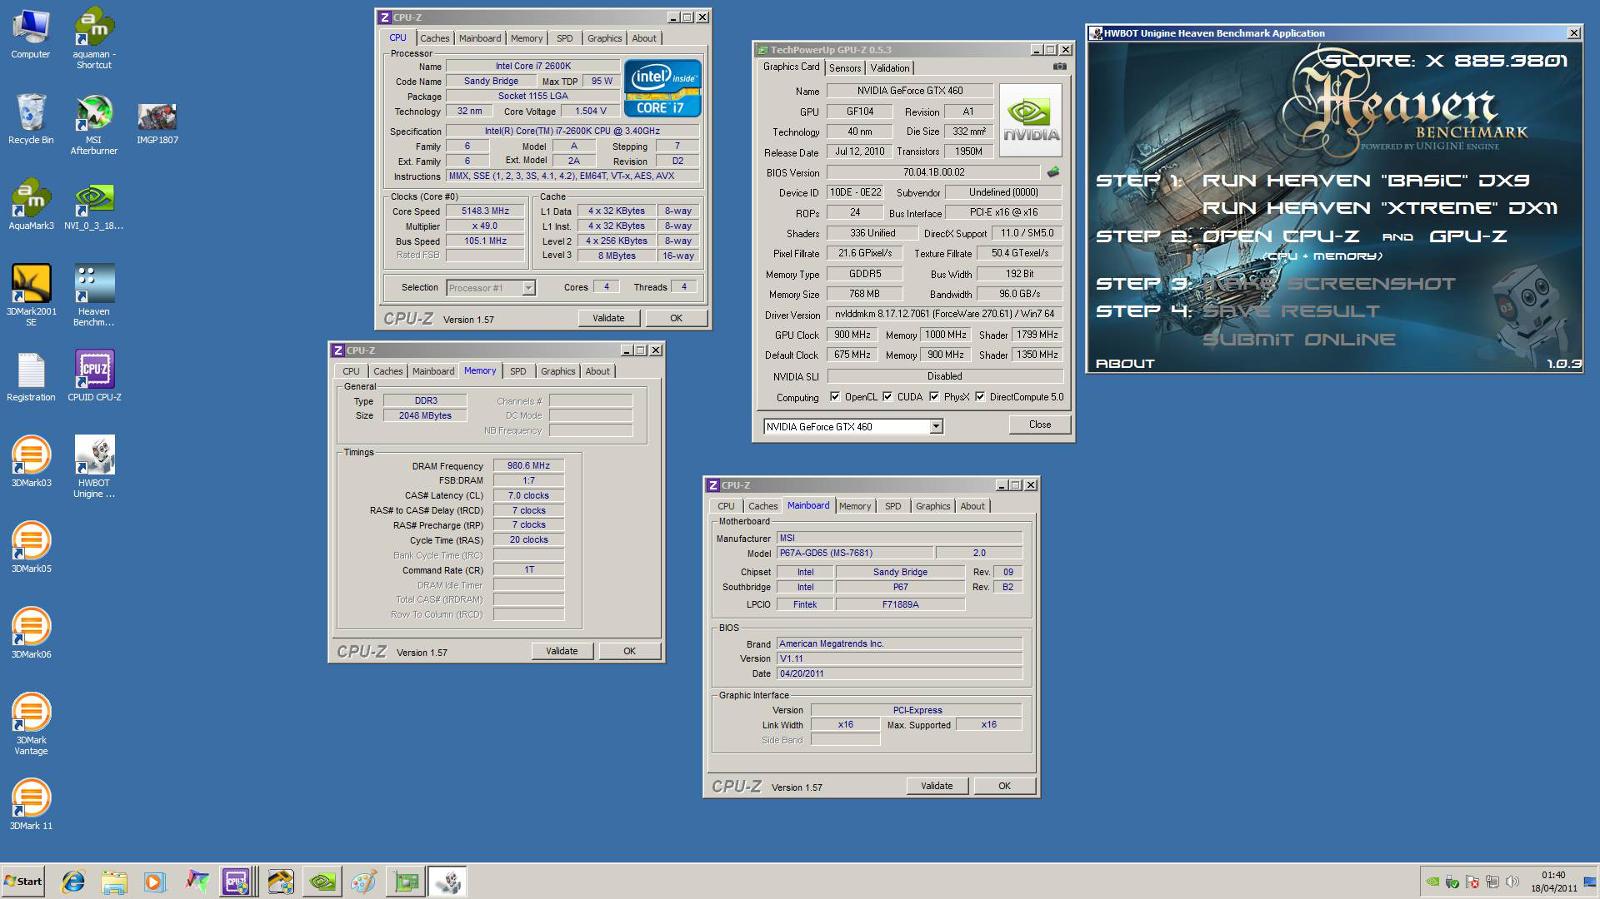Open Graphics tab in the CPU-Z mainboard window
Screen dimensions: 1600x899
(933, 506)
